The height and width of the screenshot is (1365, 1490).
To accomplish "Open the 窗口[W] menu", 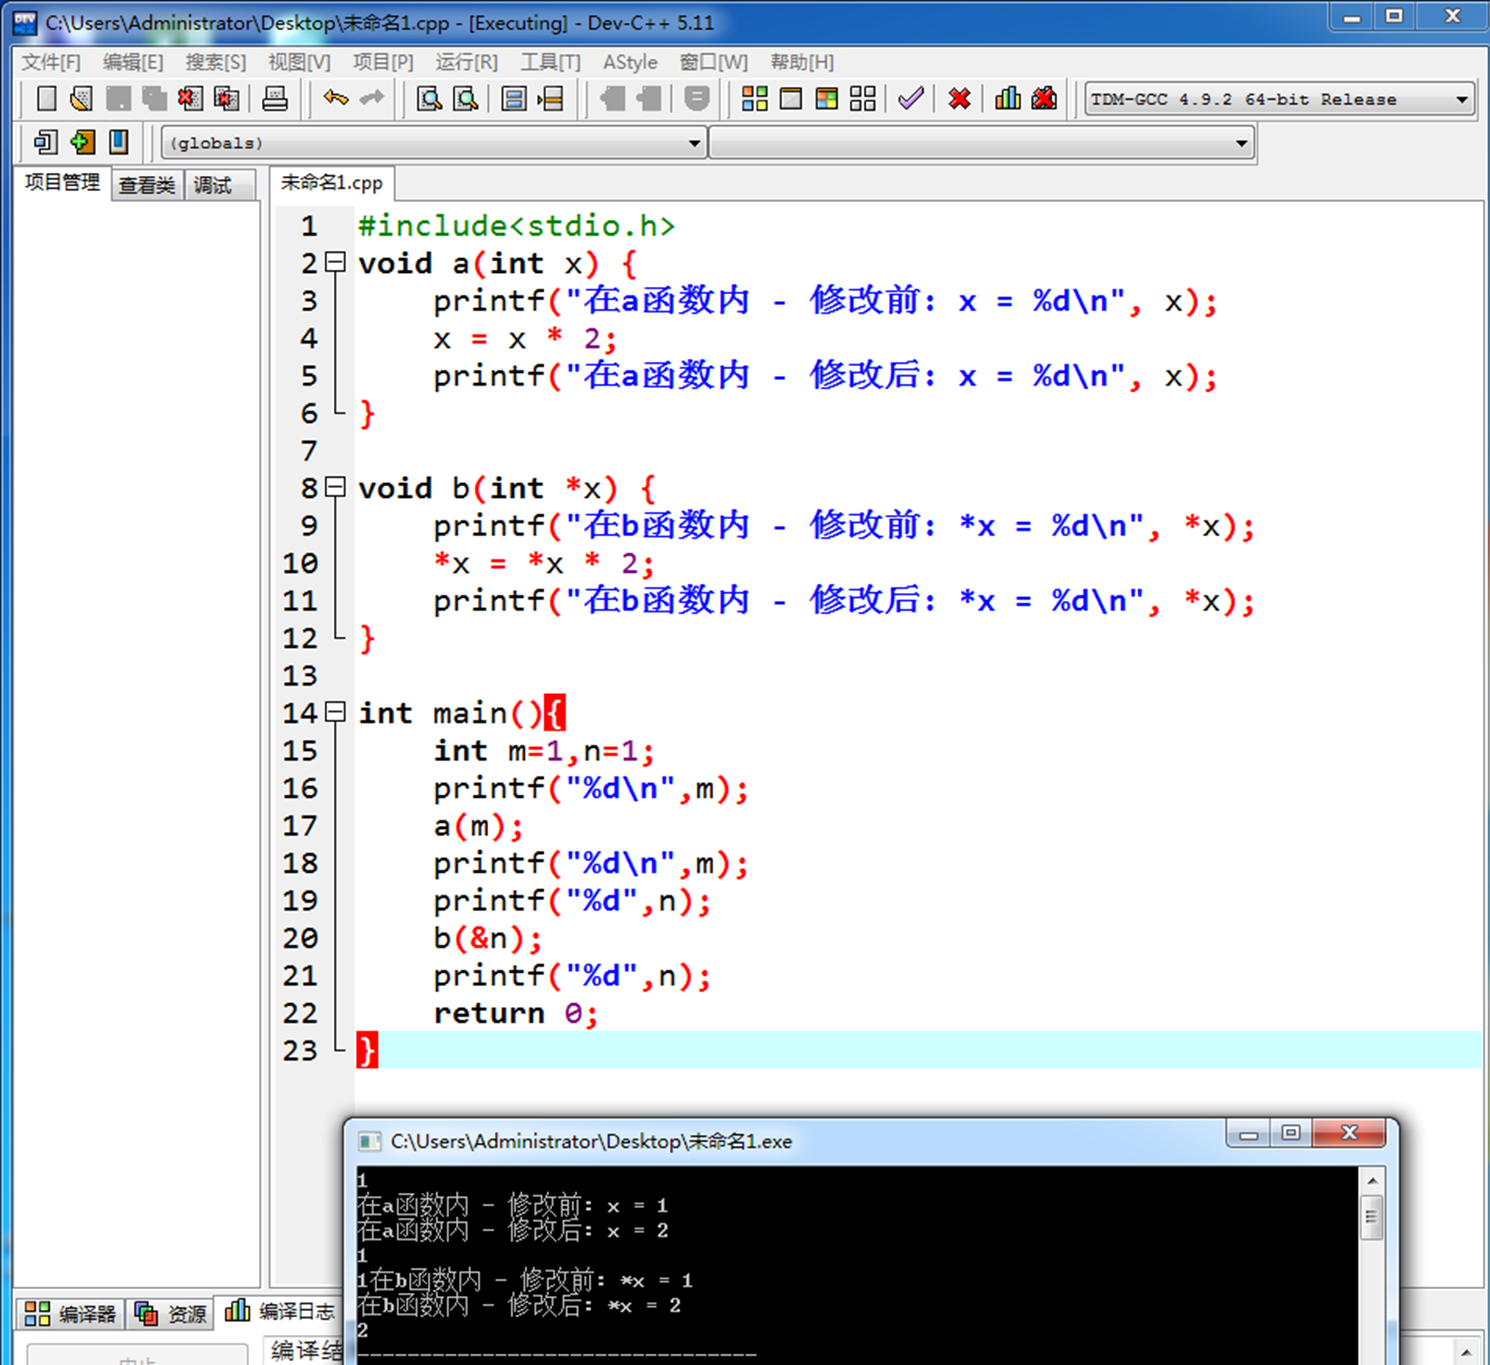I will click(x=714, y=62).
